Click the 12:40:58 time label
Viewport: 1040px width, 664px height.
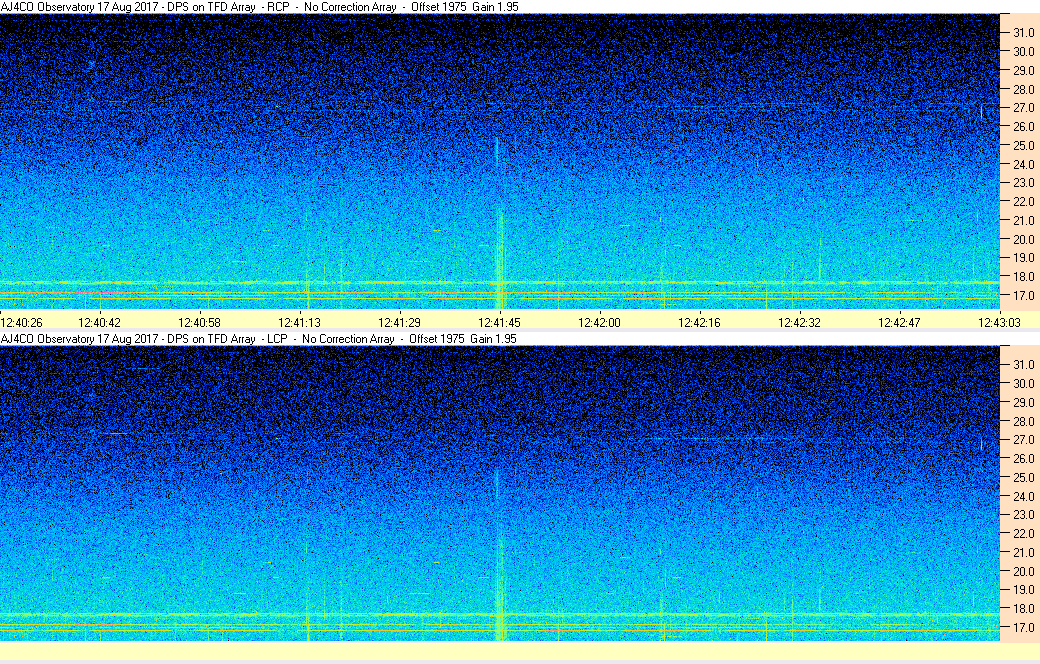click(x=199, y=323)
